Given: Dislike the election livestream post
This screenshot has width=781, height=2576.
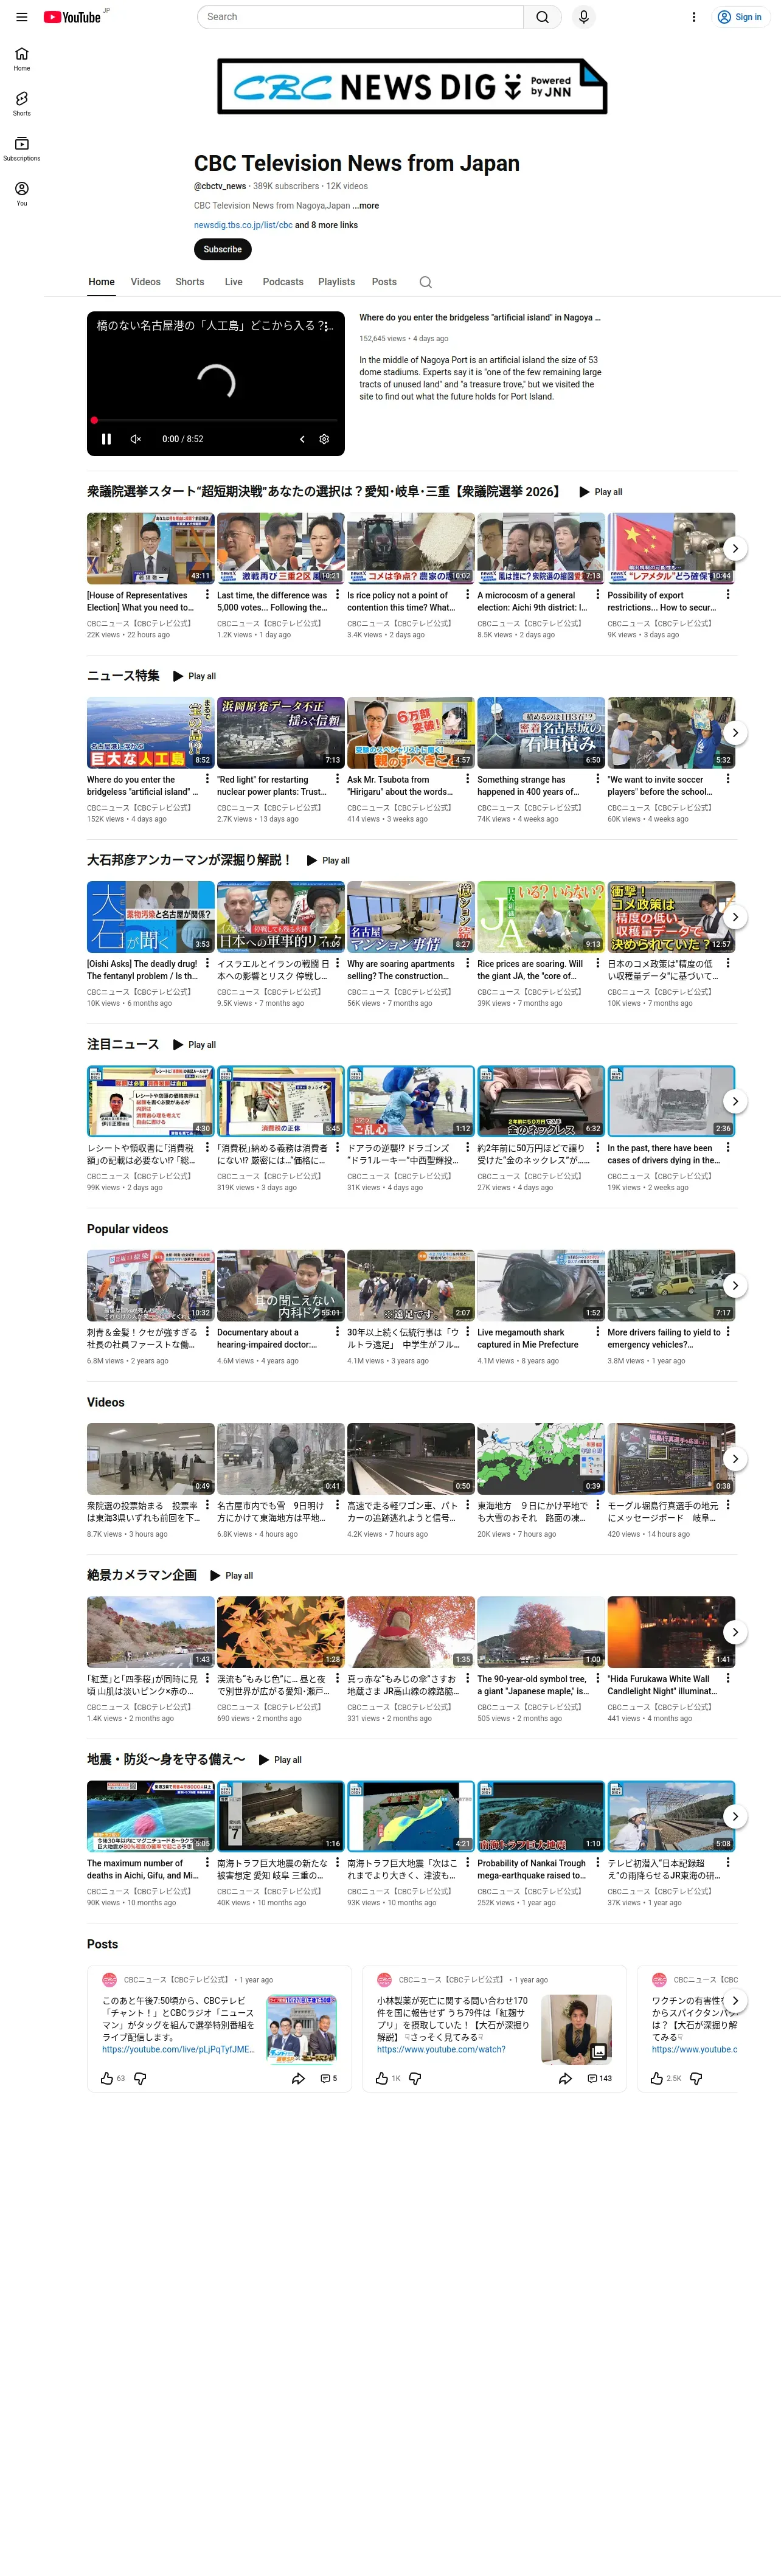Looking at the screenshot, I should [140, 2077].
